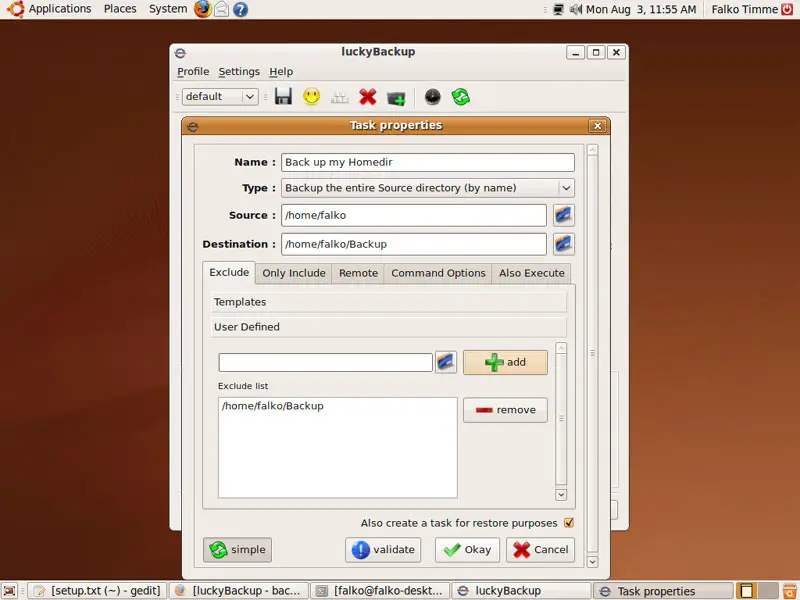Open the backup Type dropdown
The width and height of the screenshot is (800, 600).
(428, 188)
